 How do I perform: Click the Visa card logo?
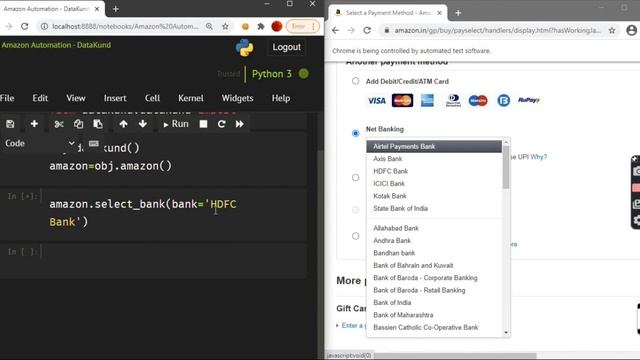(376, 101)
